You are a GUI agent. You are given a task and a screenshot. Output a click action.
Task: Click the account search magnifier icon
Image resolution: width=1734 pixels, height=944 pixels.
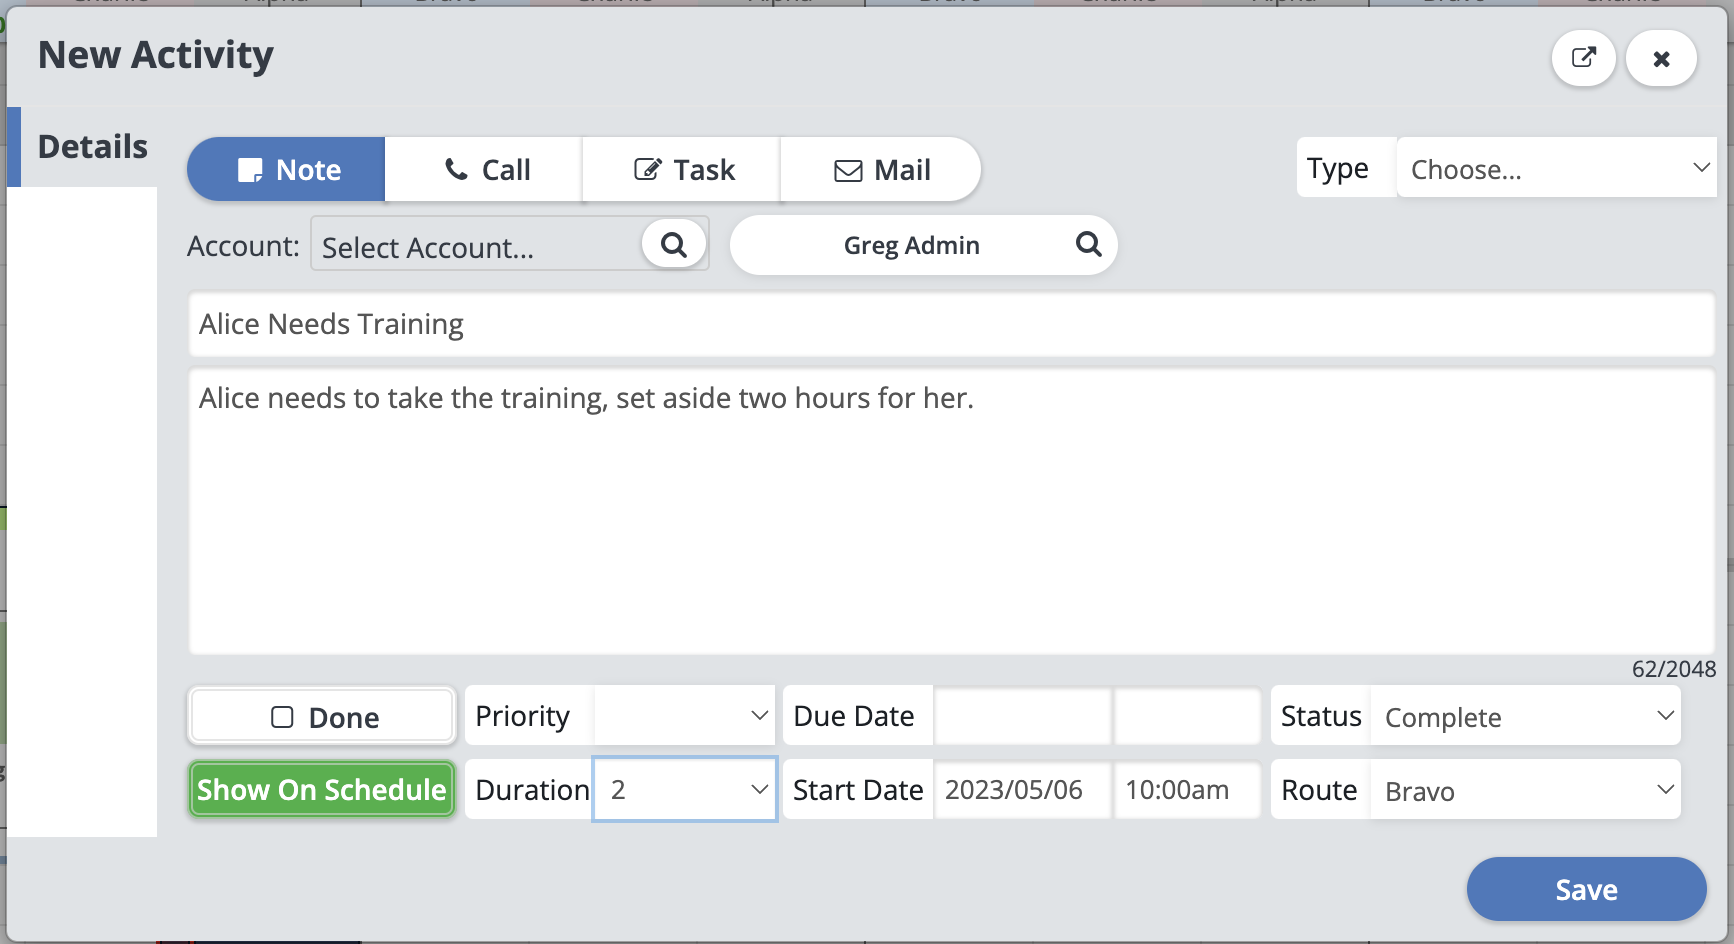(x=674, y=245)
